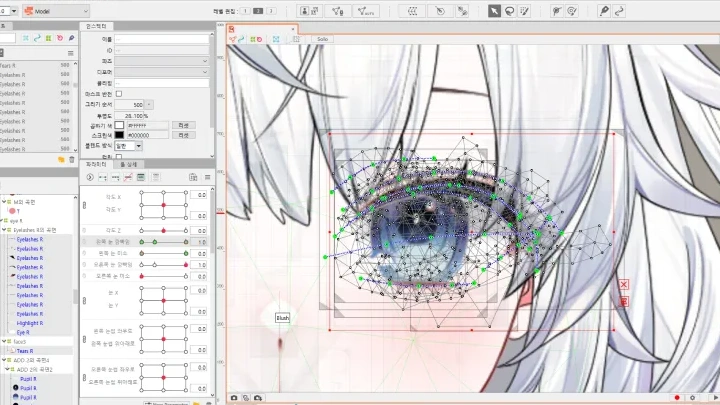Select Highlight R in the parts tree
This screenshot has height=405, width=720.
click(x=30, y=323)
